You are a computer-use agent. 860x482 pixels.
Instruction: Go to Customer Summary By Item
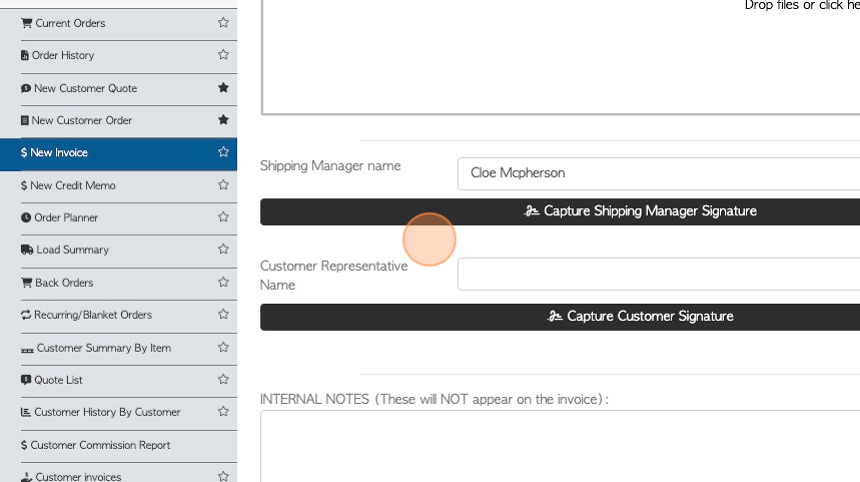coord(96,348)
